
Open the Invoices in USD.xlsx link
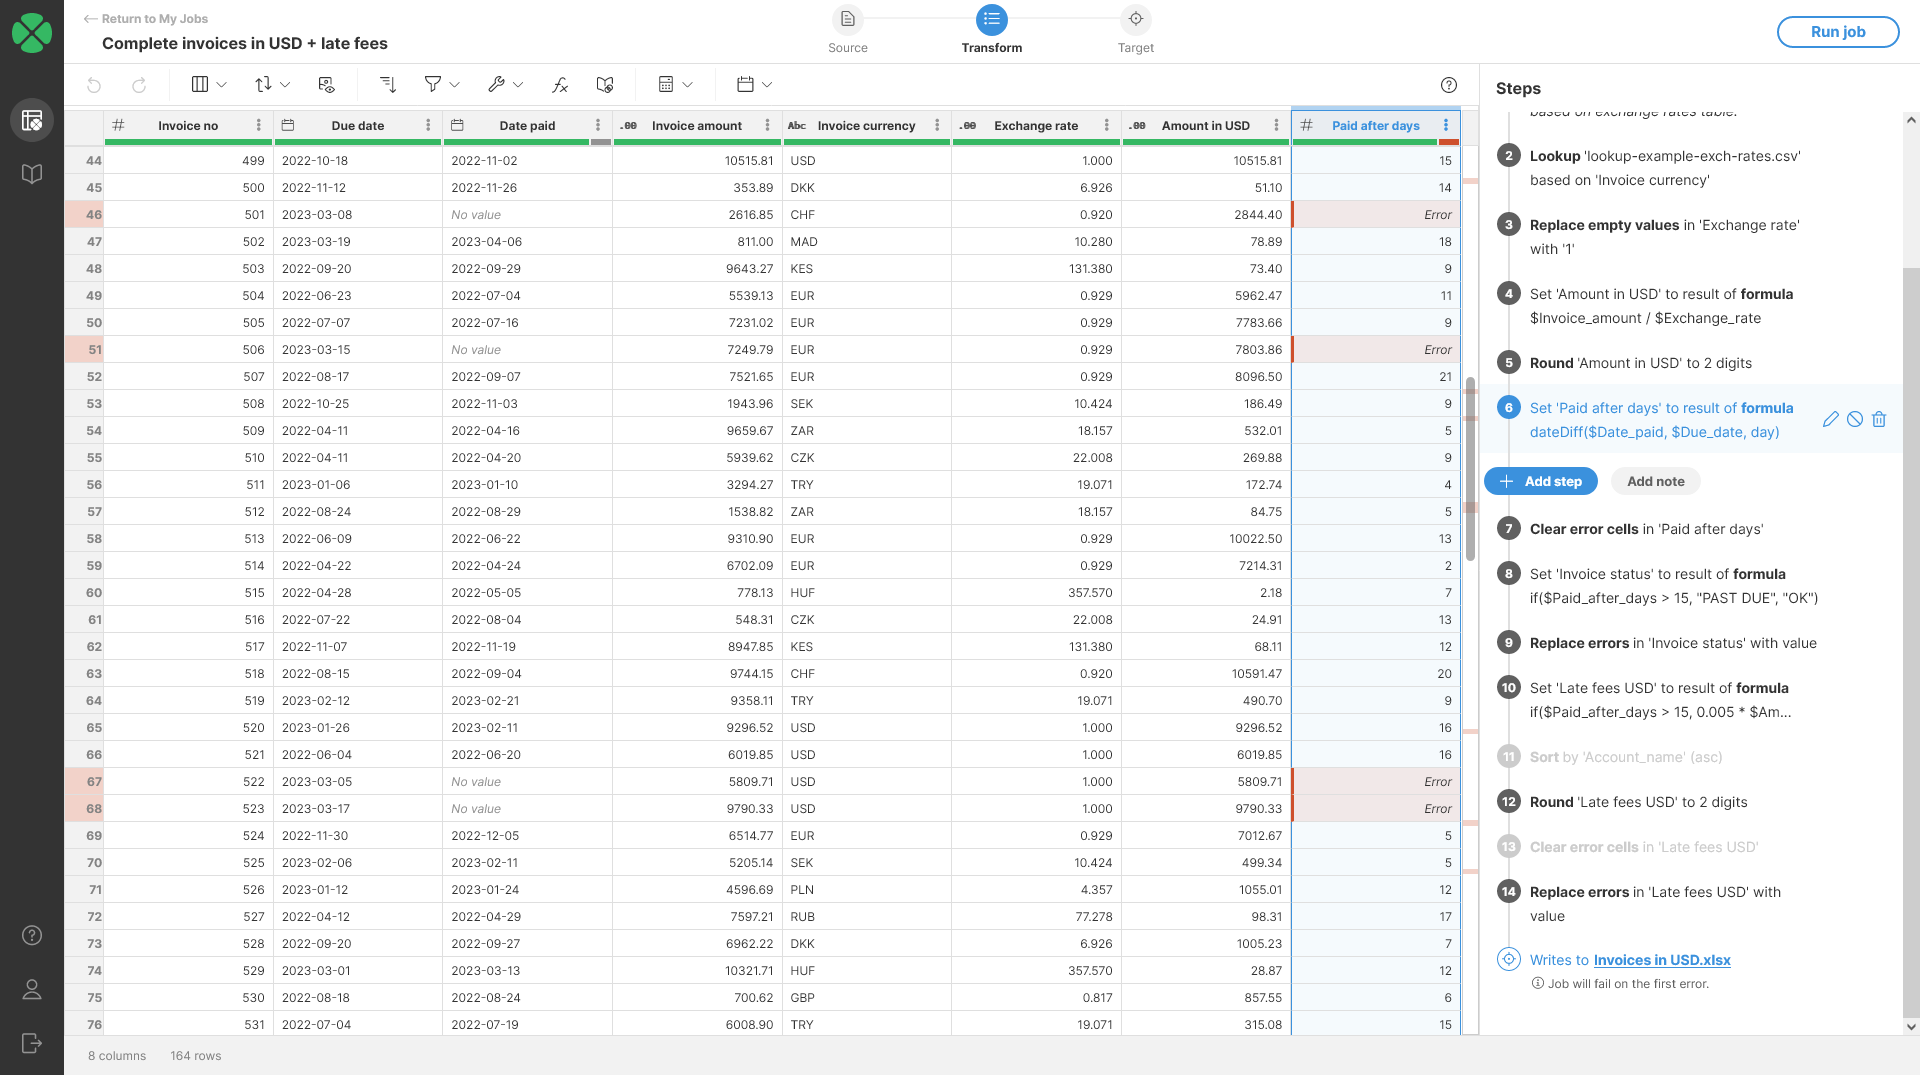click(x=1662, y=960)
